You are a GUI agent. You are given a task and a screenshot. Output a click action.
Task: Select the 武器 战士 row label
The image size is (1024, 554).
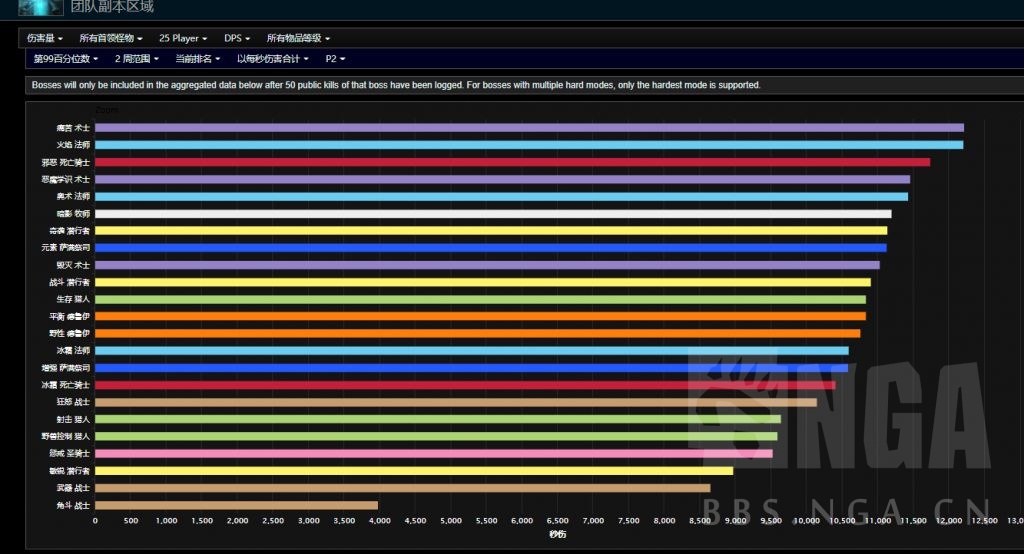click(73, 488)
